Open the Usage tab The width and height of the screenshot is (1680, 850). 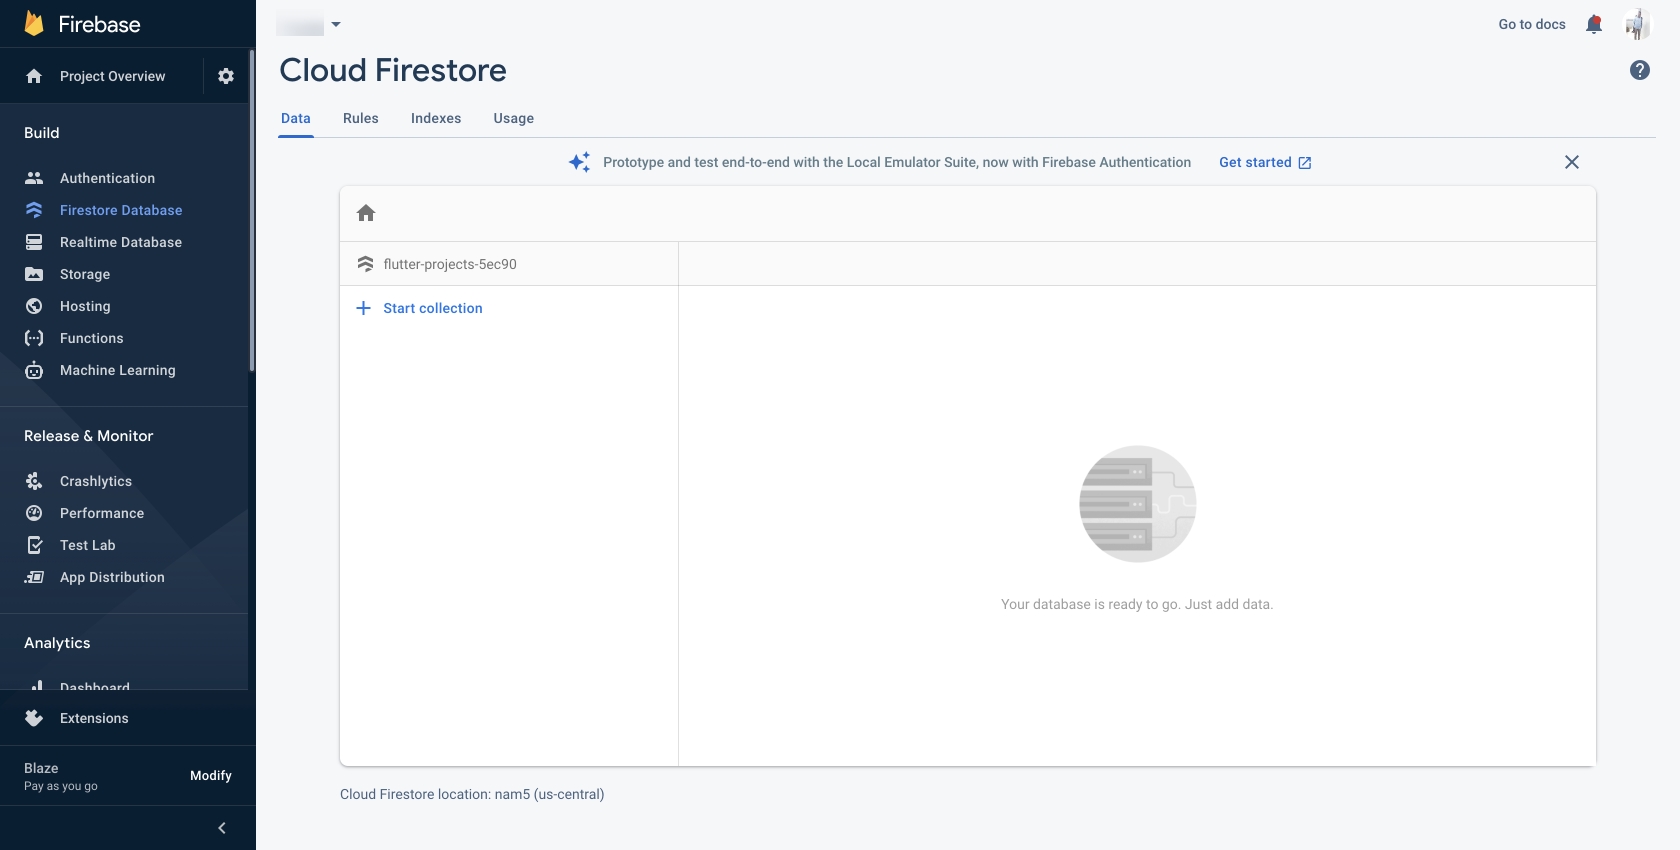(x=513, y=118)
